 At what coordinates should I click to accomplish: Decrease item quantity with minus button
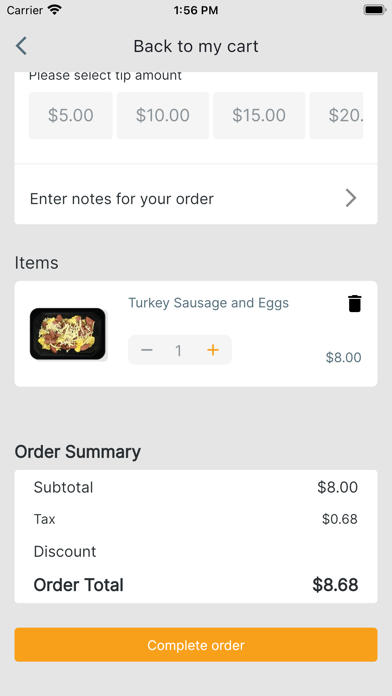[x=147, y=350]
